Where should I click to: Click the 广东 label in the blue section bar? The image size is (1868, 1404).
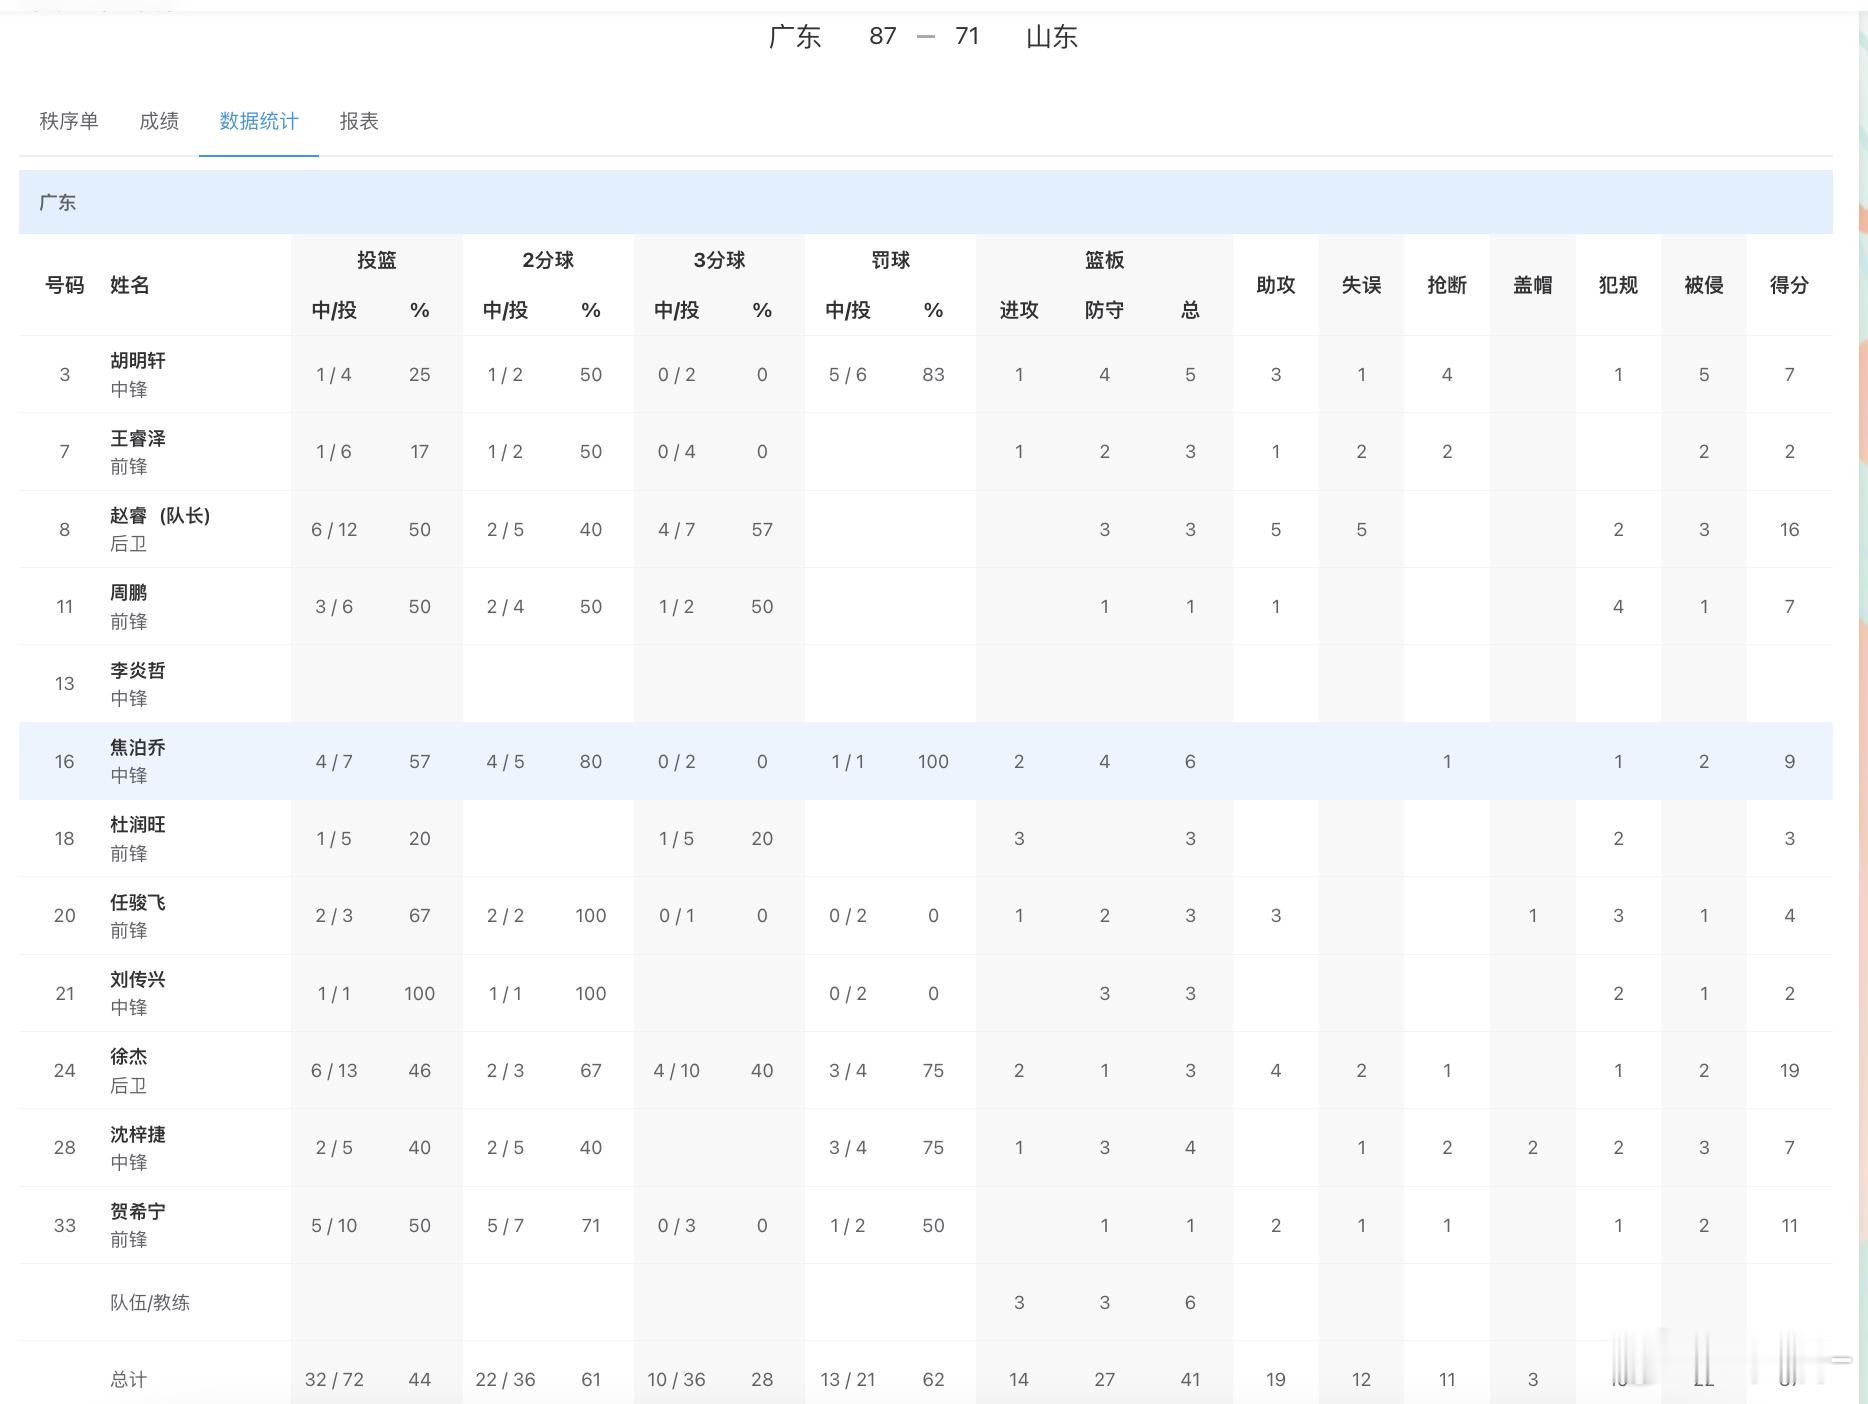[x=57, y=202]
